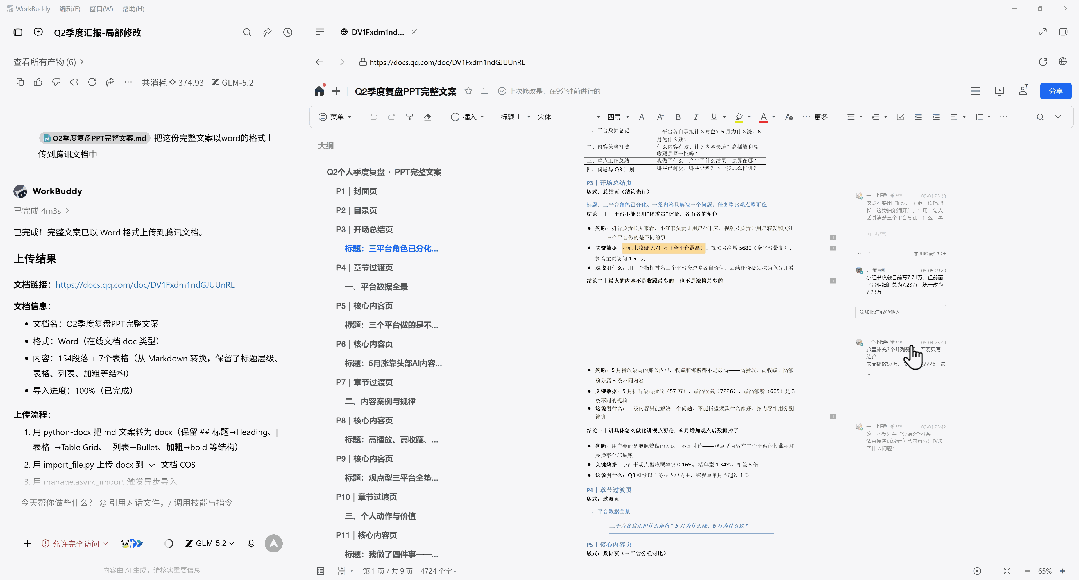Click the pin icon beside search
Image resolution: width=1079 pixels, height=580 pixels.
[x=268, y=32]
